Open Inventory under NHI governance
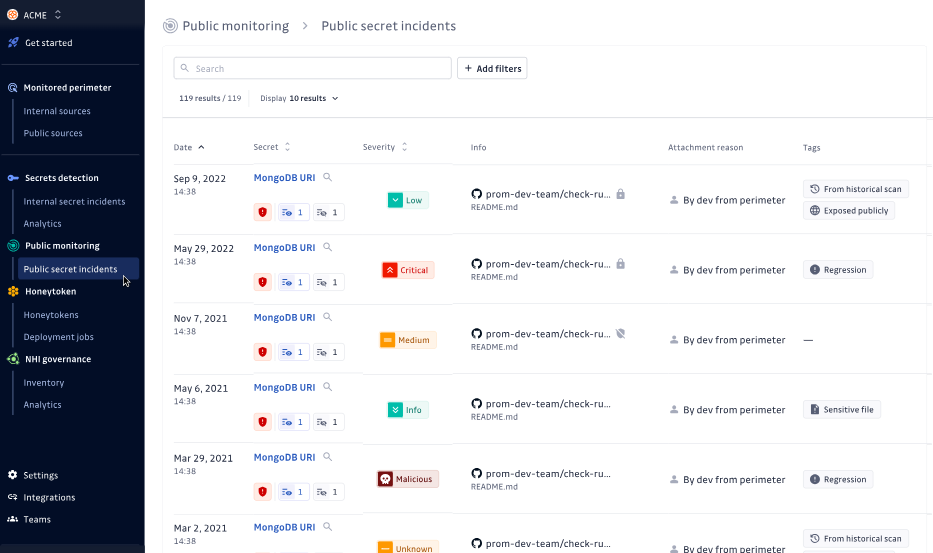 click(x=43, y=383)
